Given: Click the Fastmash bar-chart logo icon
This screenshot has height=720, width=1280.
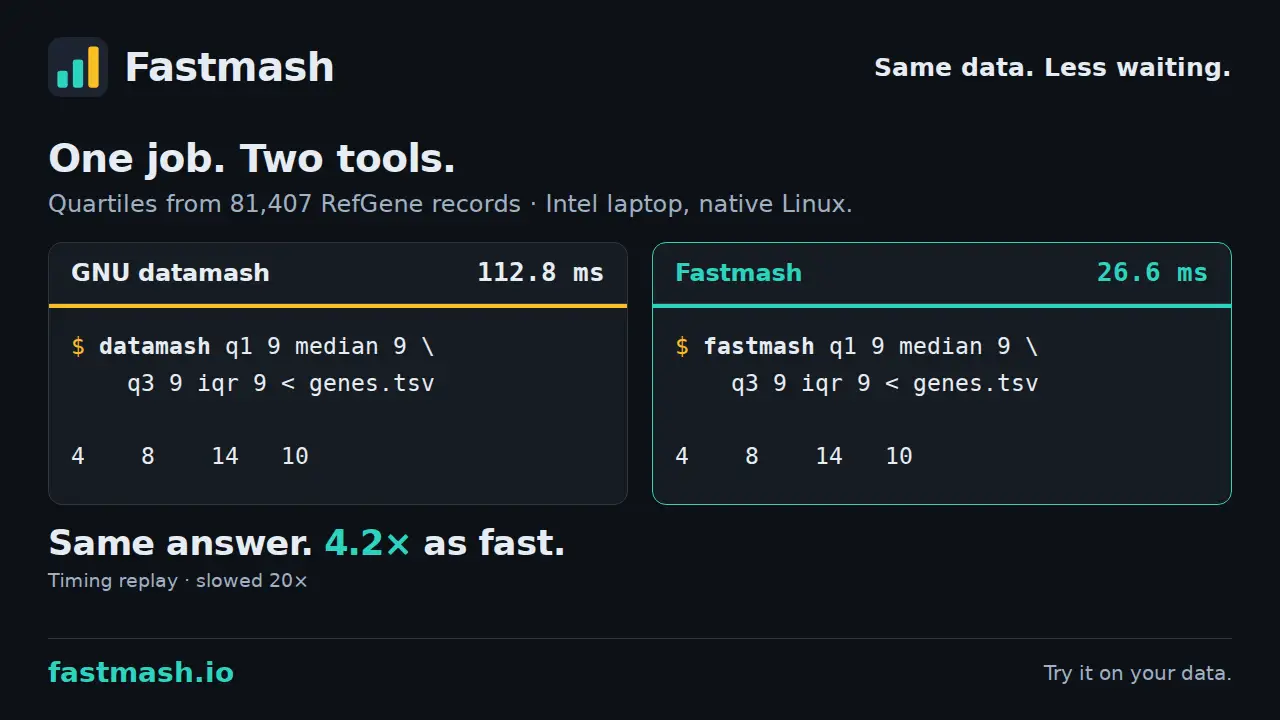Looking at the screenshot, I should pos(78,67).
